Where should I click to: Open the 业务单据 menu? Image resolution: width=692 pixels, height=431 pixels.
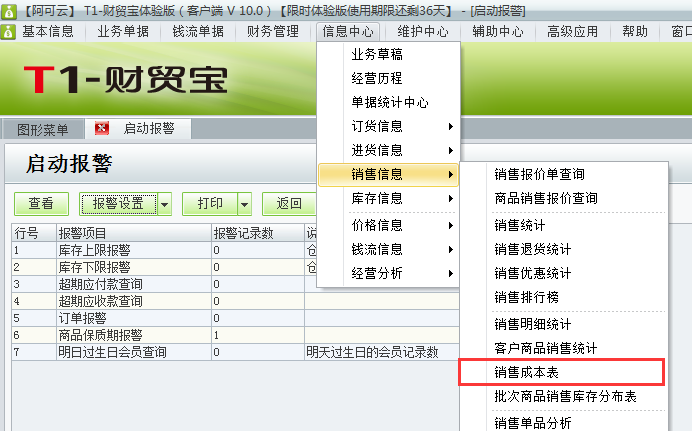123,32
